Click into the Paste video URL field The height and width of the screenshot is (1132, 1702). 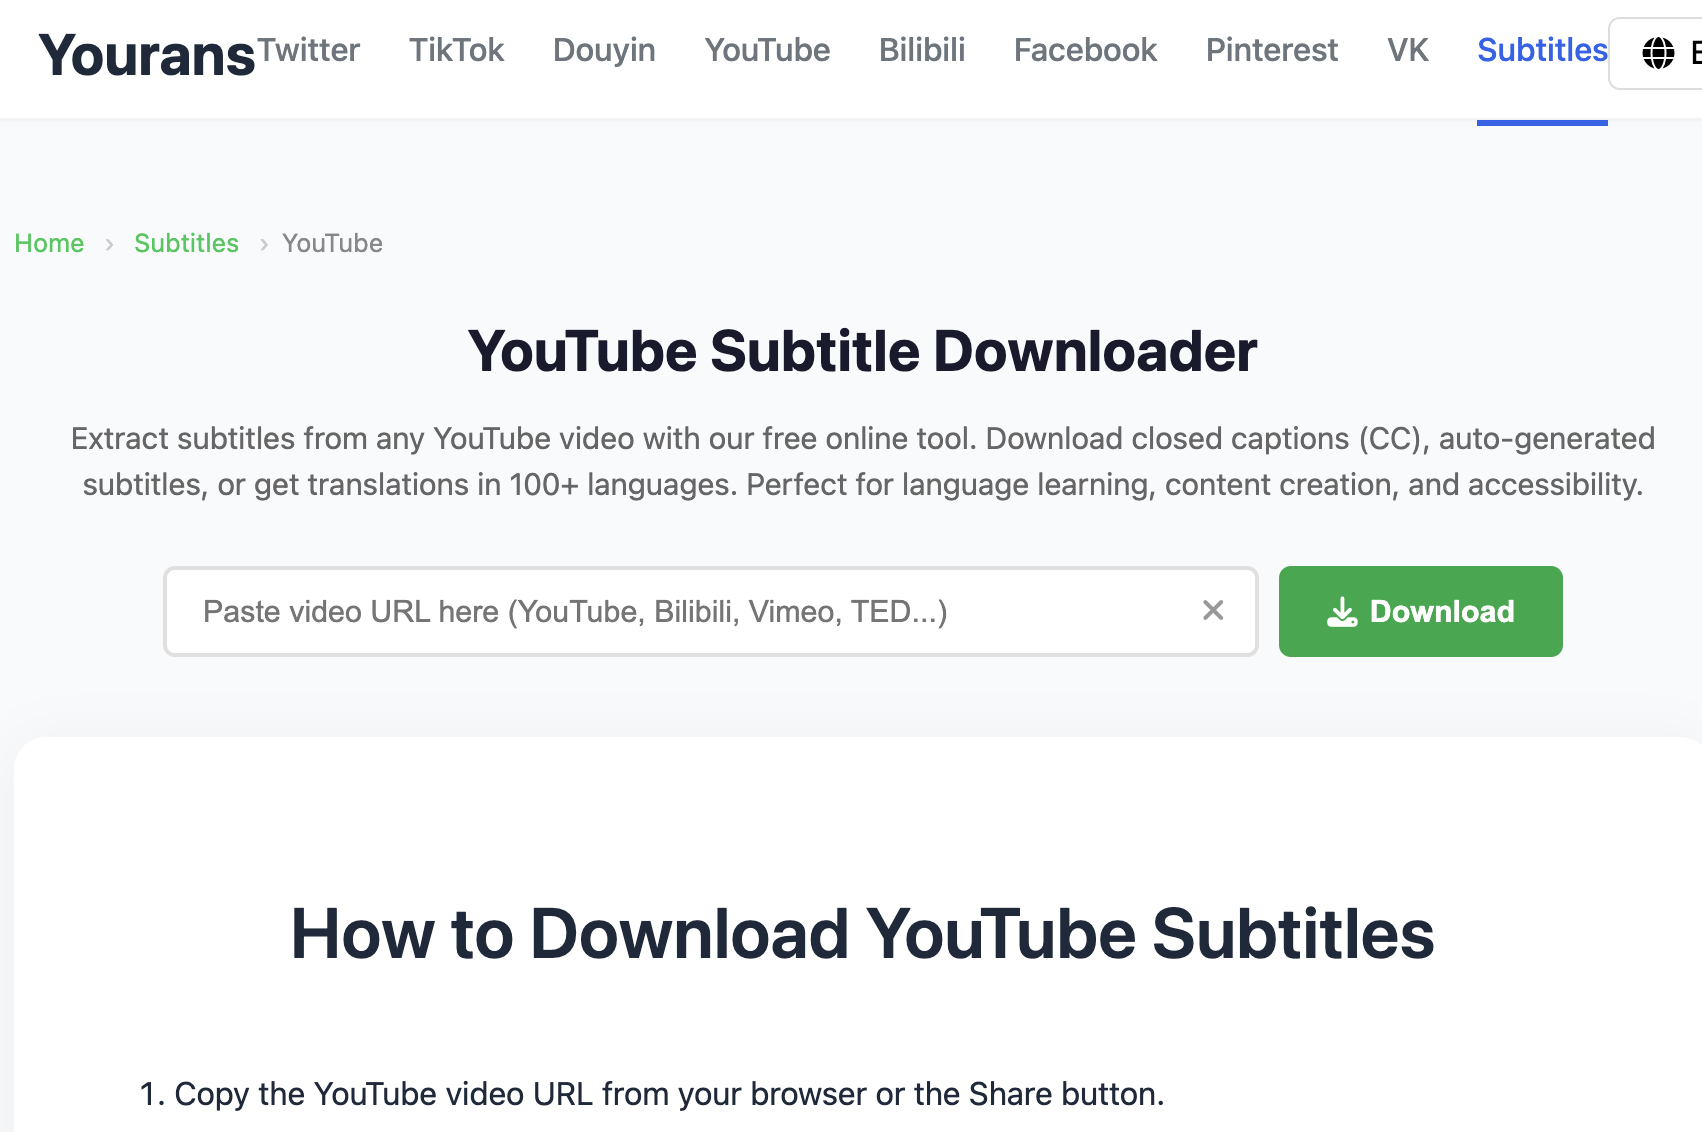680,611
